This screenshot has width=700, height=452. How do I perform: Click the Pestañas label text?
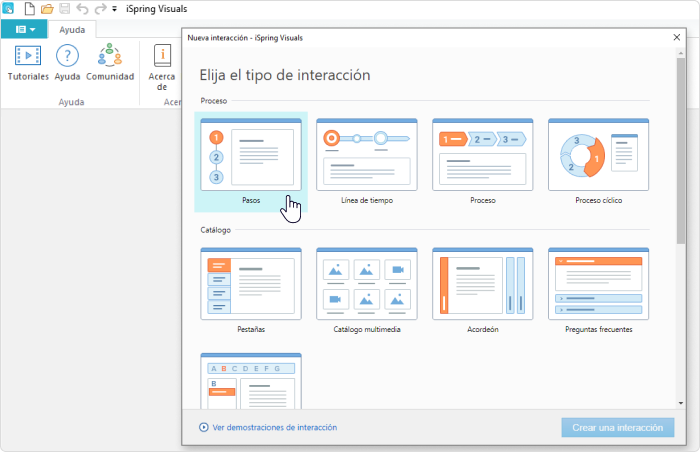(251, 330)
